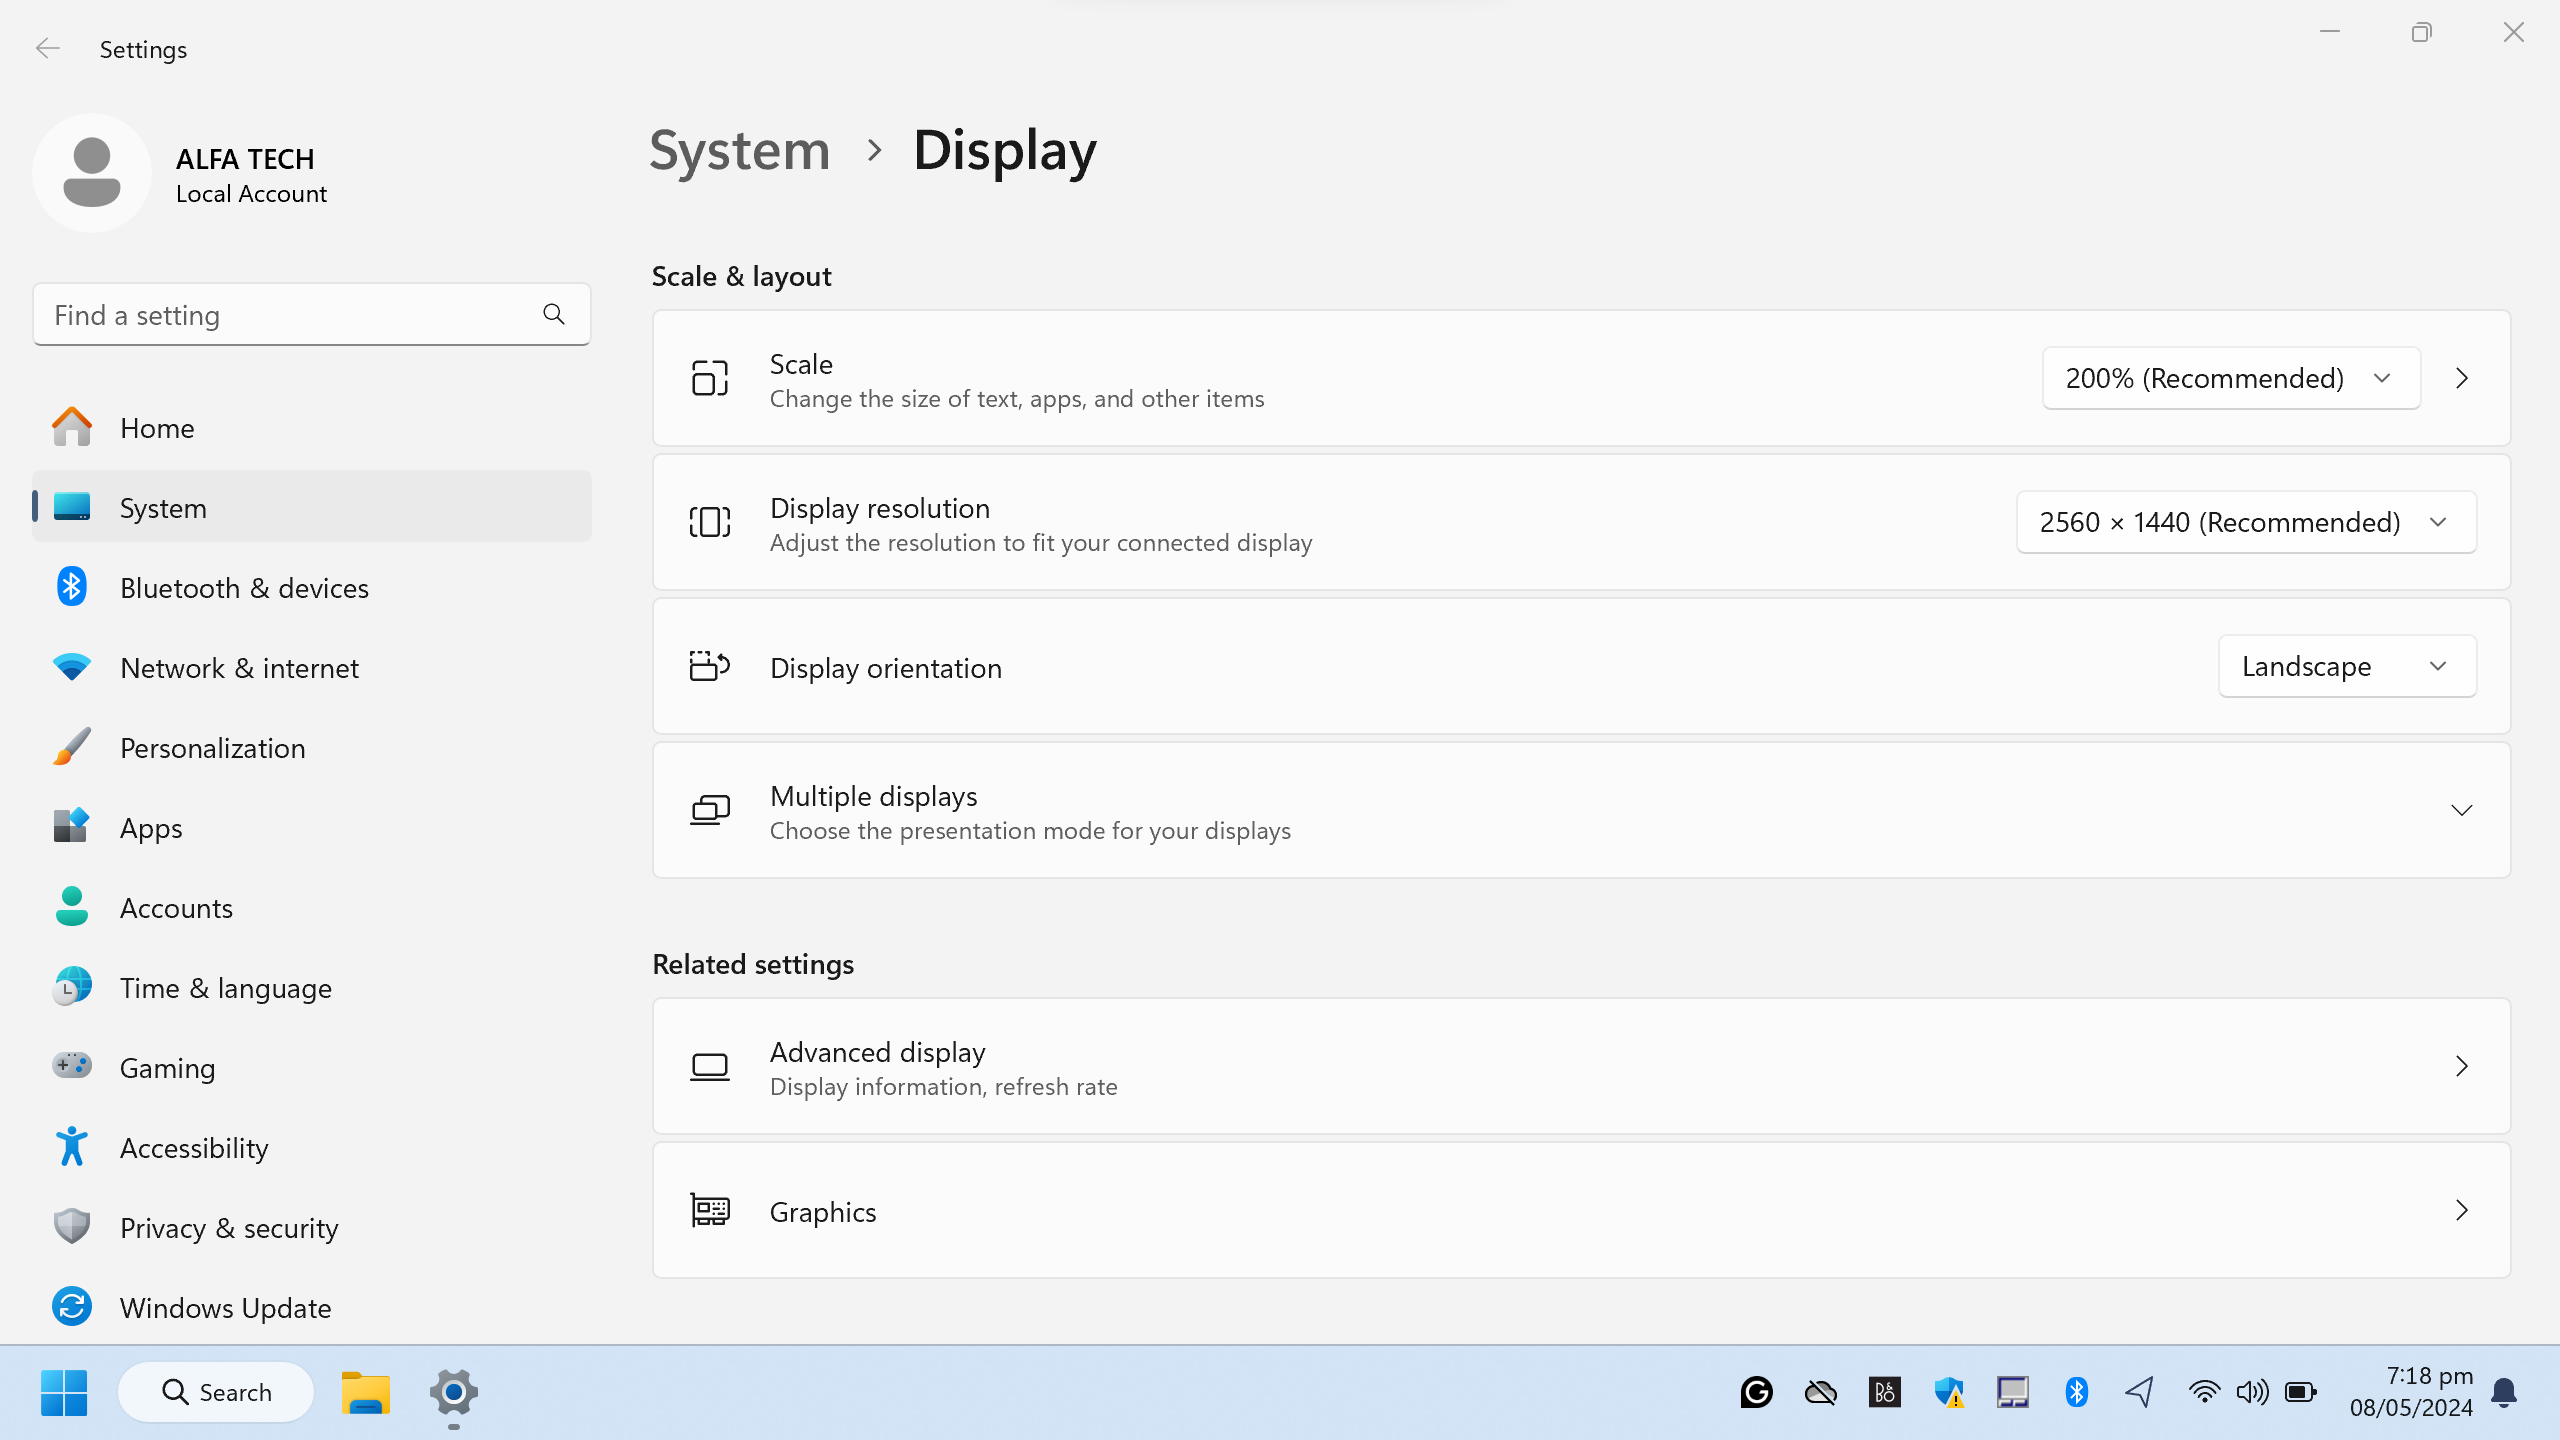
Task: Click the Personalization paintbrush icon
Action: (72, 747)
